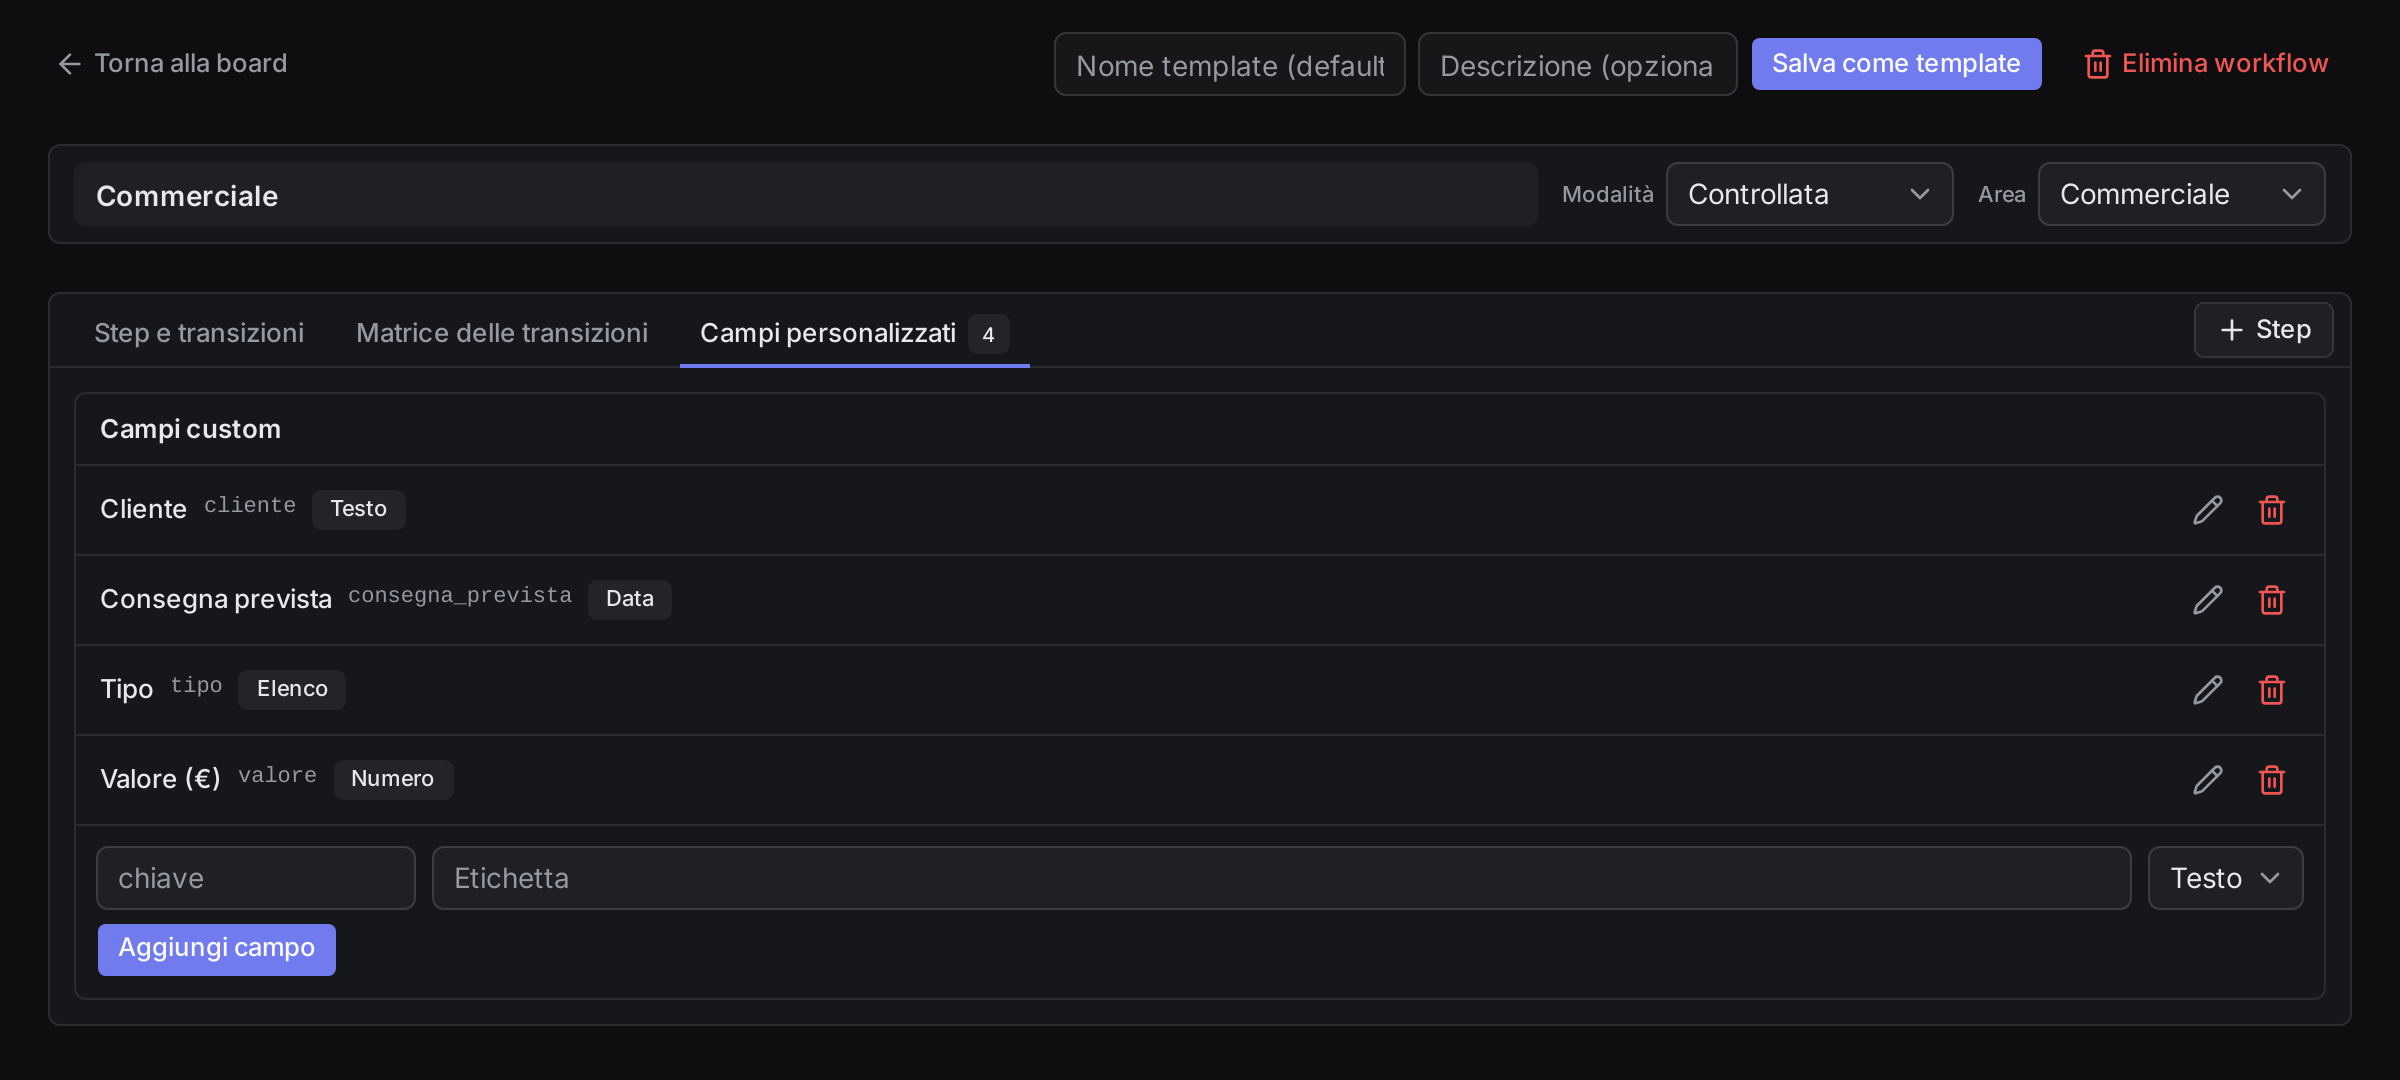2400x1080 pixels.
Task: Edit the Cliente field with the pencil icon
Action: point(2208,510)
